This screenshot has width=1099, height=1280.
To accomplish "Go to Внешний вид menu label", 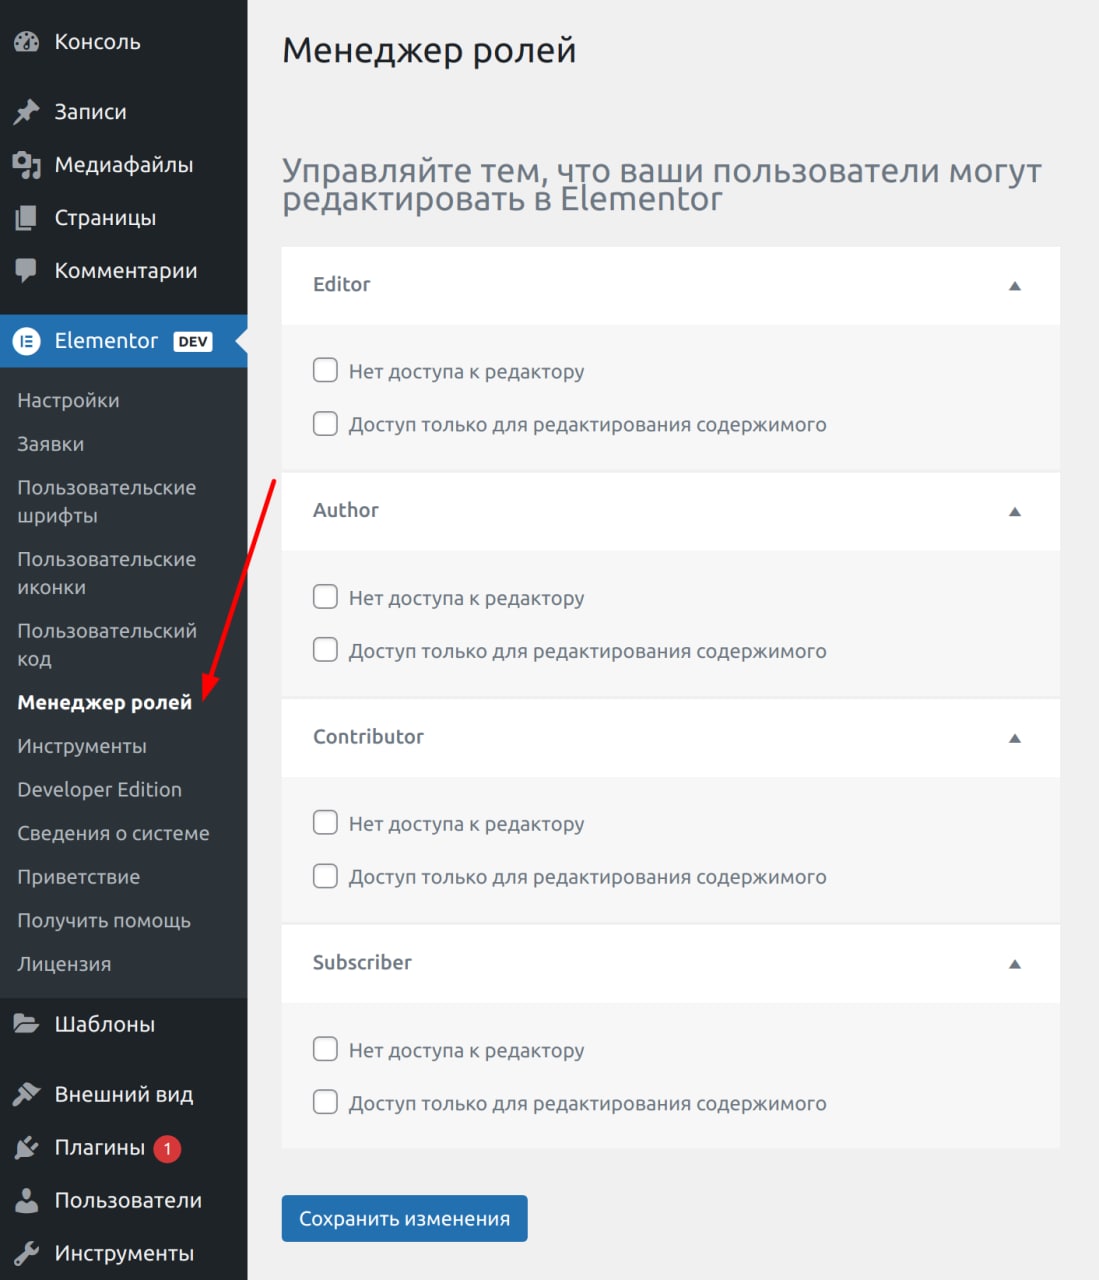I will click(124, 1094).
